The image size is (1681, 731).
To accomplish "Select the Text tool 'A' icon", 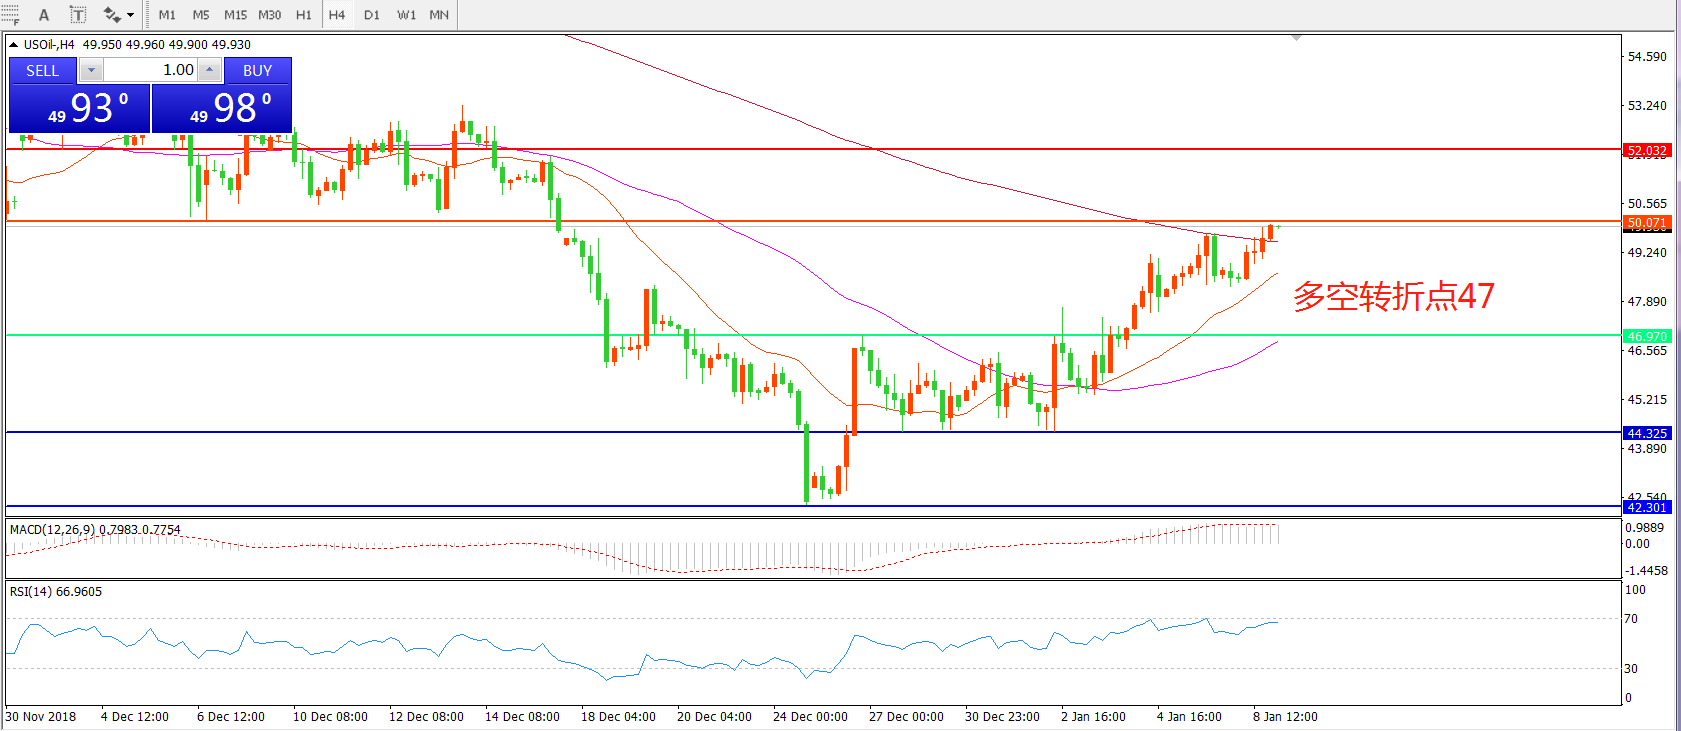I will 44,15.
